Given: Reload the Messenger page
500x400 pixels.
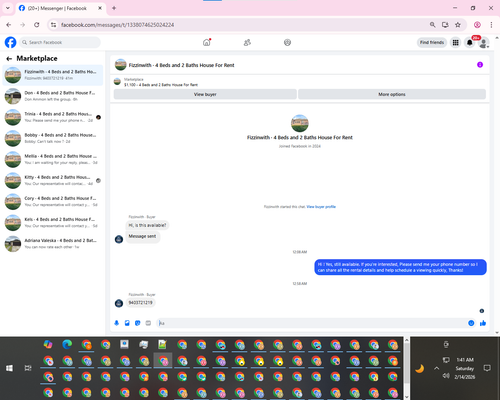Looking at the screenshot, I should pyautogui.click(x=37, y=25).
